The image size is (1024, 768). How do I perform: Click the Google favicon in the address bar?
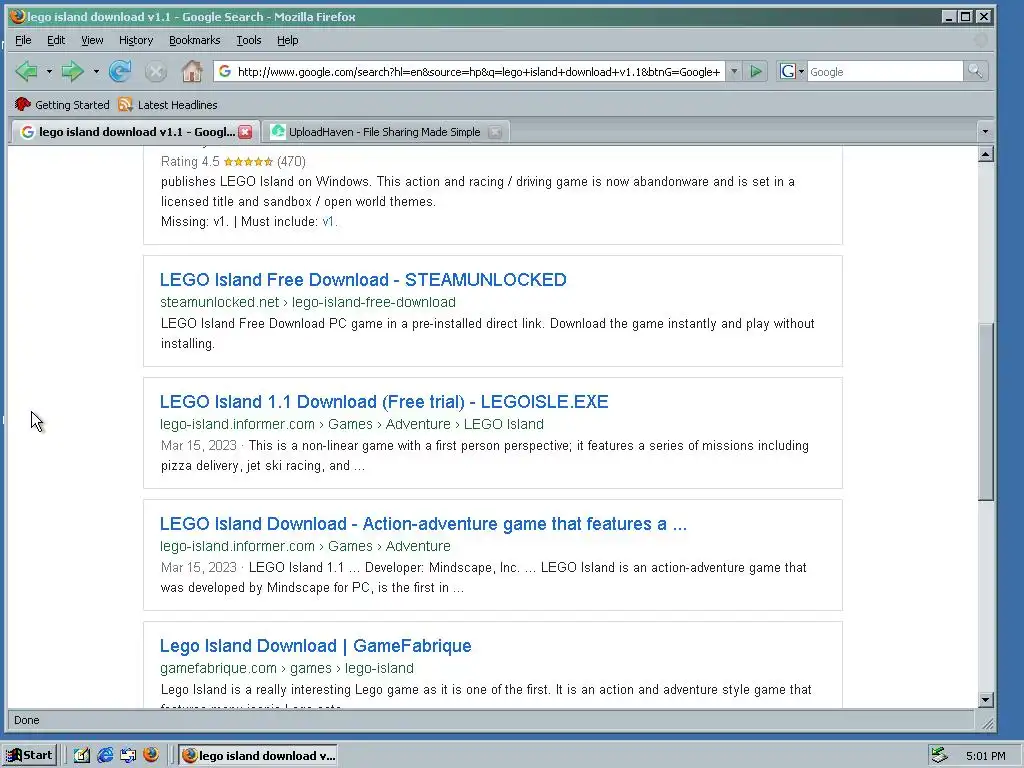point(225,71)
